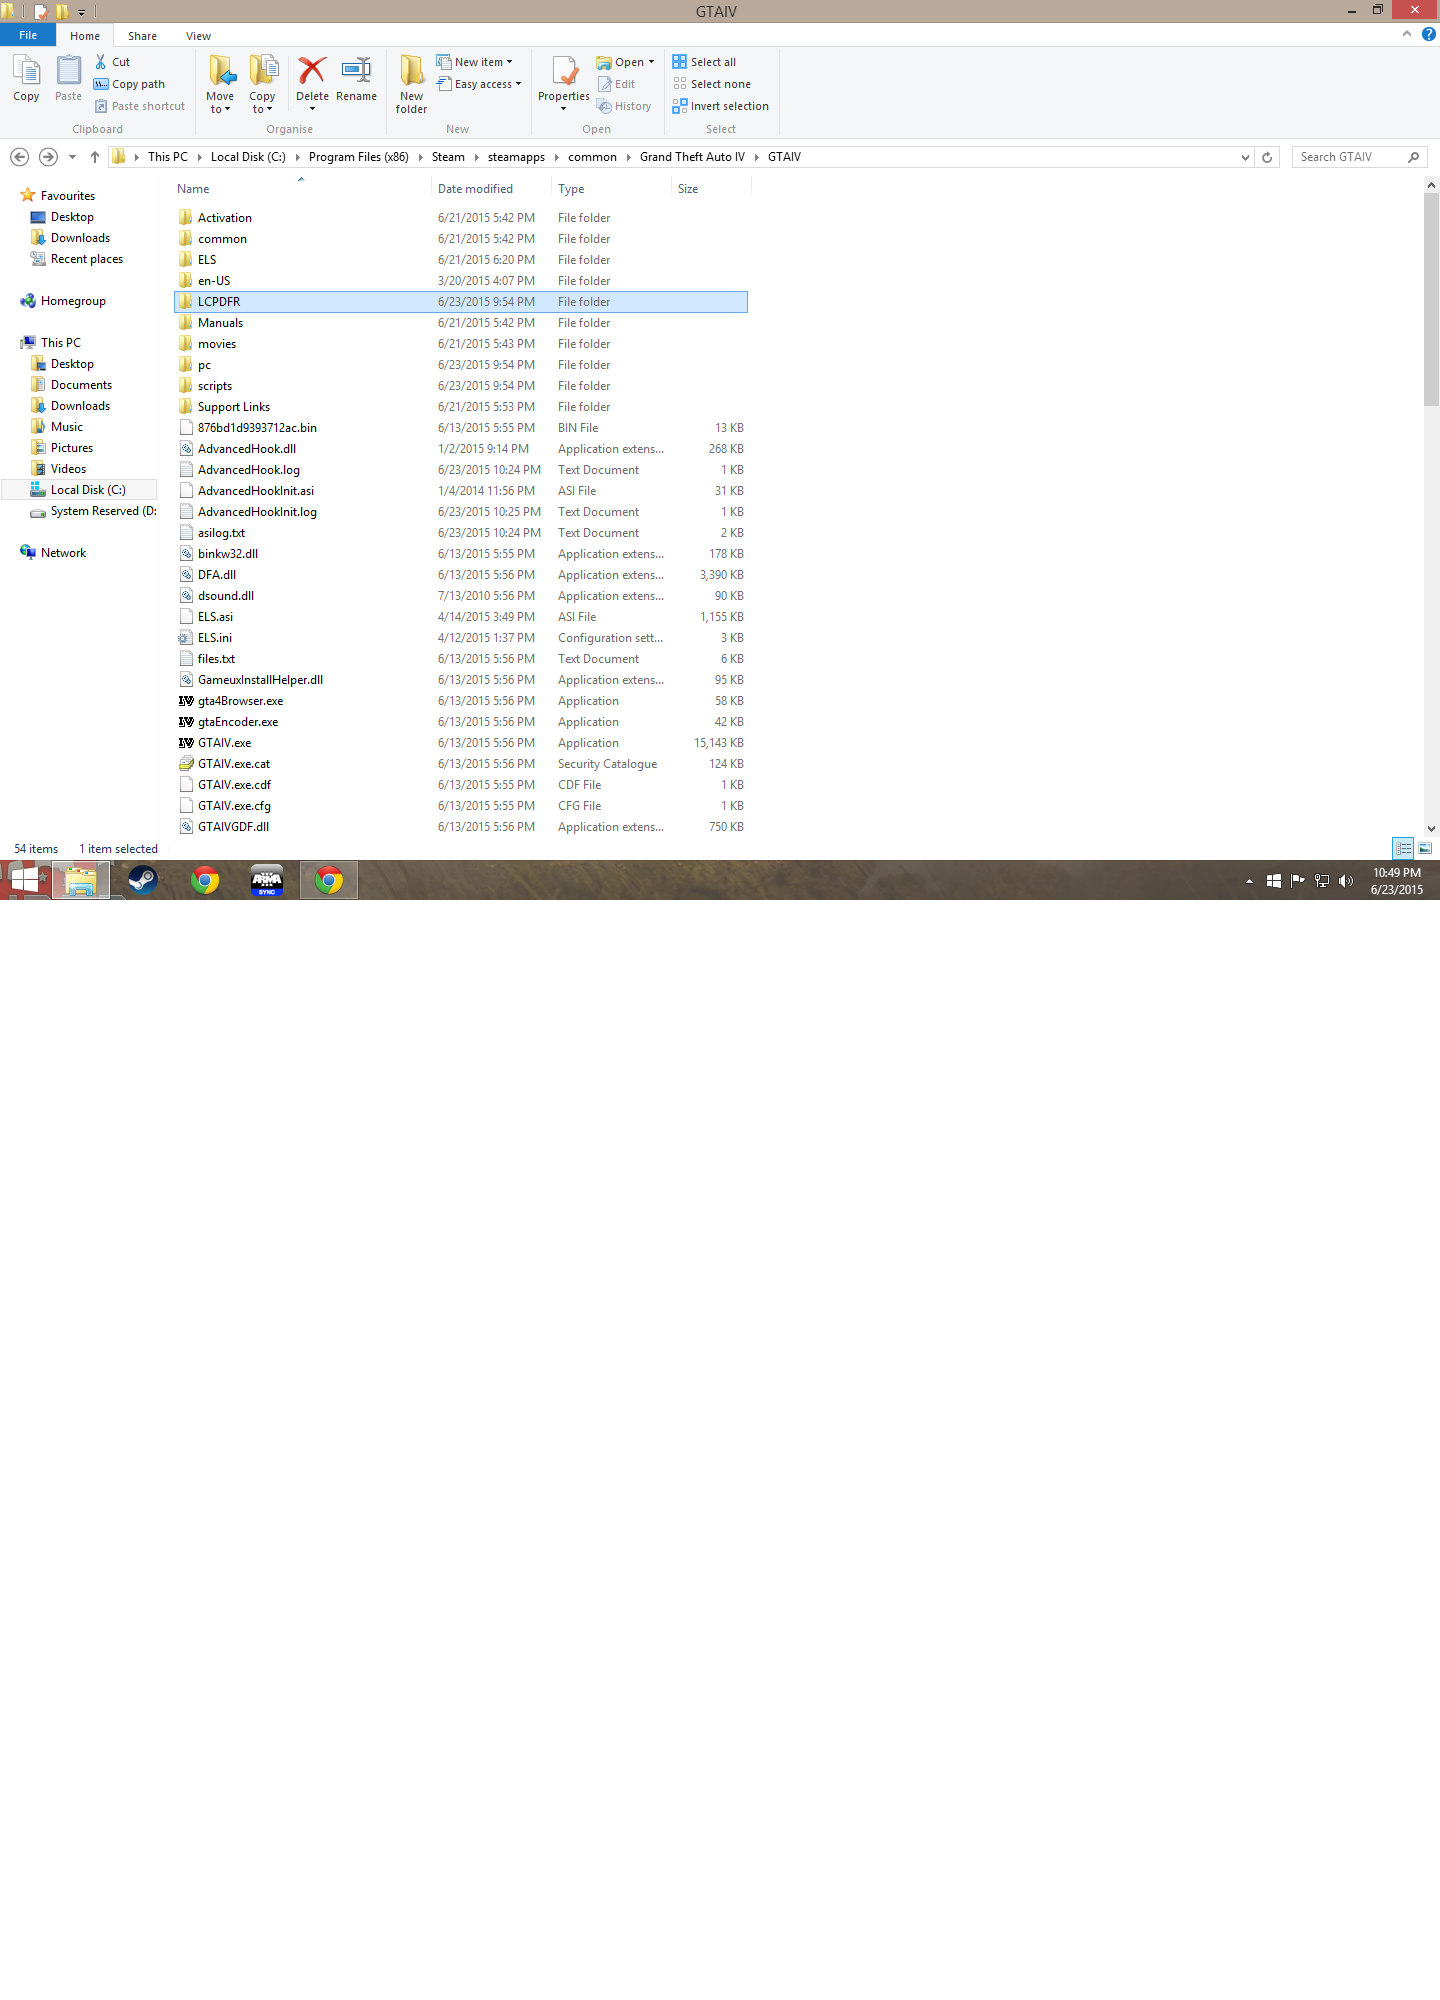
Task: Click Paste shortcut in the ribbon
Action: pos(140,106)
